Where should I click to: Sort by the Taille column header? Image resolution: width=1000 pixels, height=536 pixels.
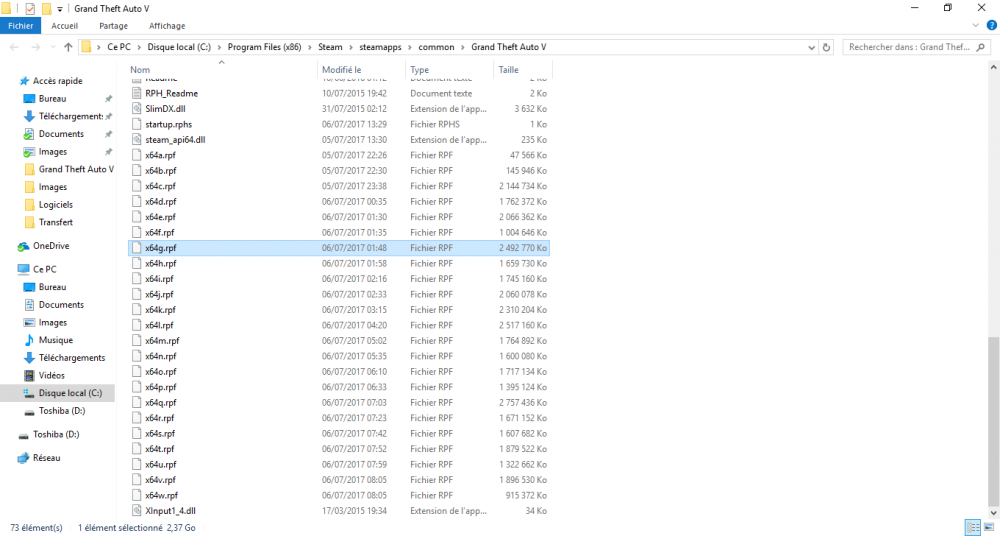tap(508, 70)
